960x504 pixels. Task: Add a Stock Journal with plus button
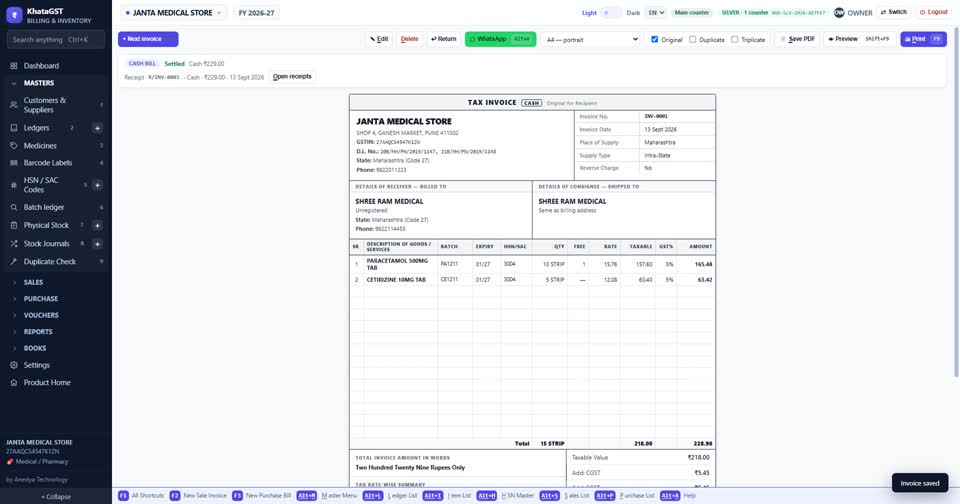tap(97, 244)
